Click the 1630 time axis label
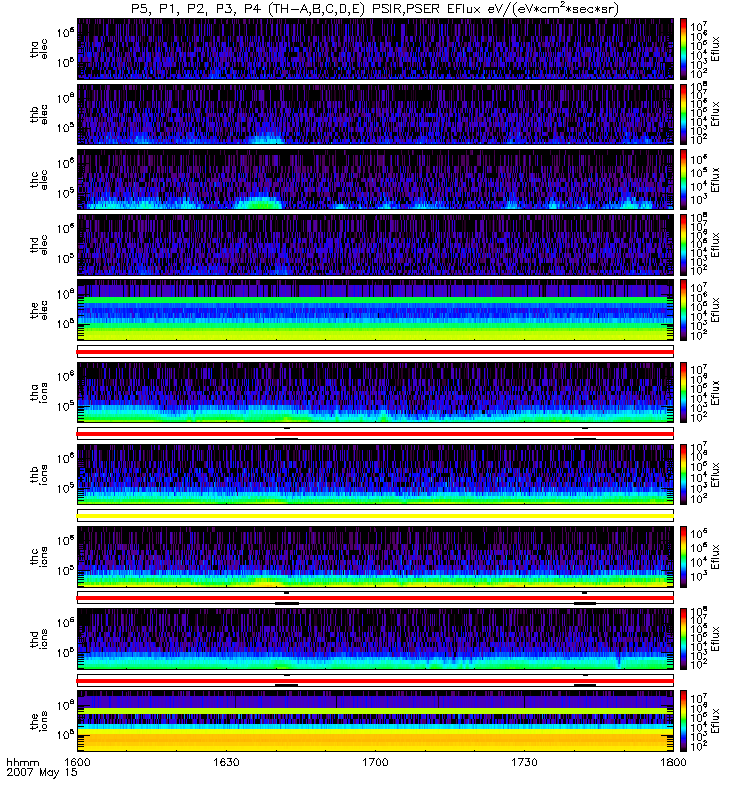The image size is (750, 800). pos(226,762)
